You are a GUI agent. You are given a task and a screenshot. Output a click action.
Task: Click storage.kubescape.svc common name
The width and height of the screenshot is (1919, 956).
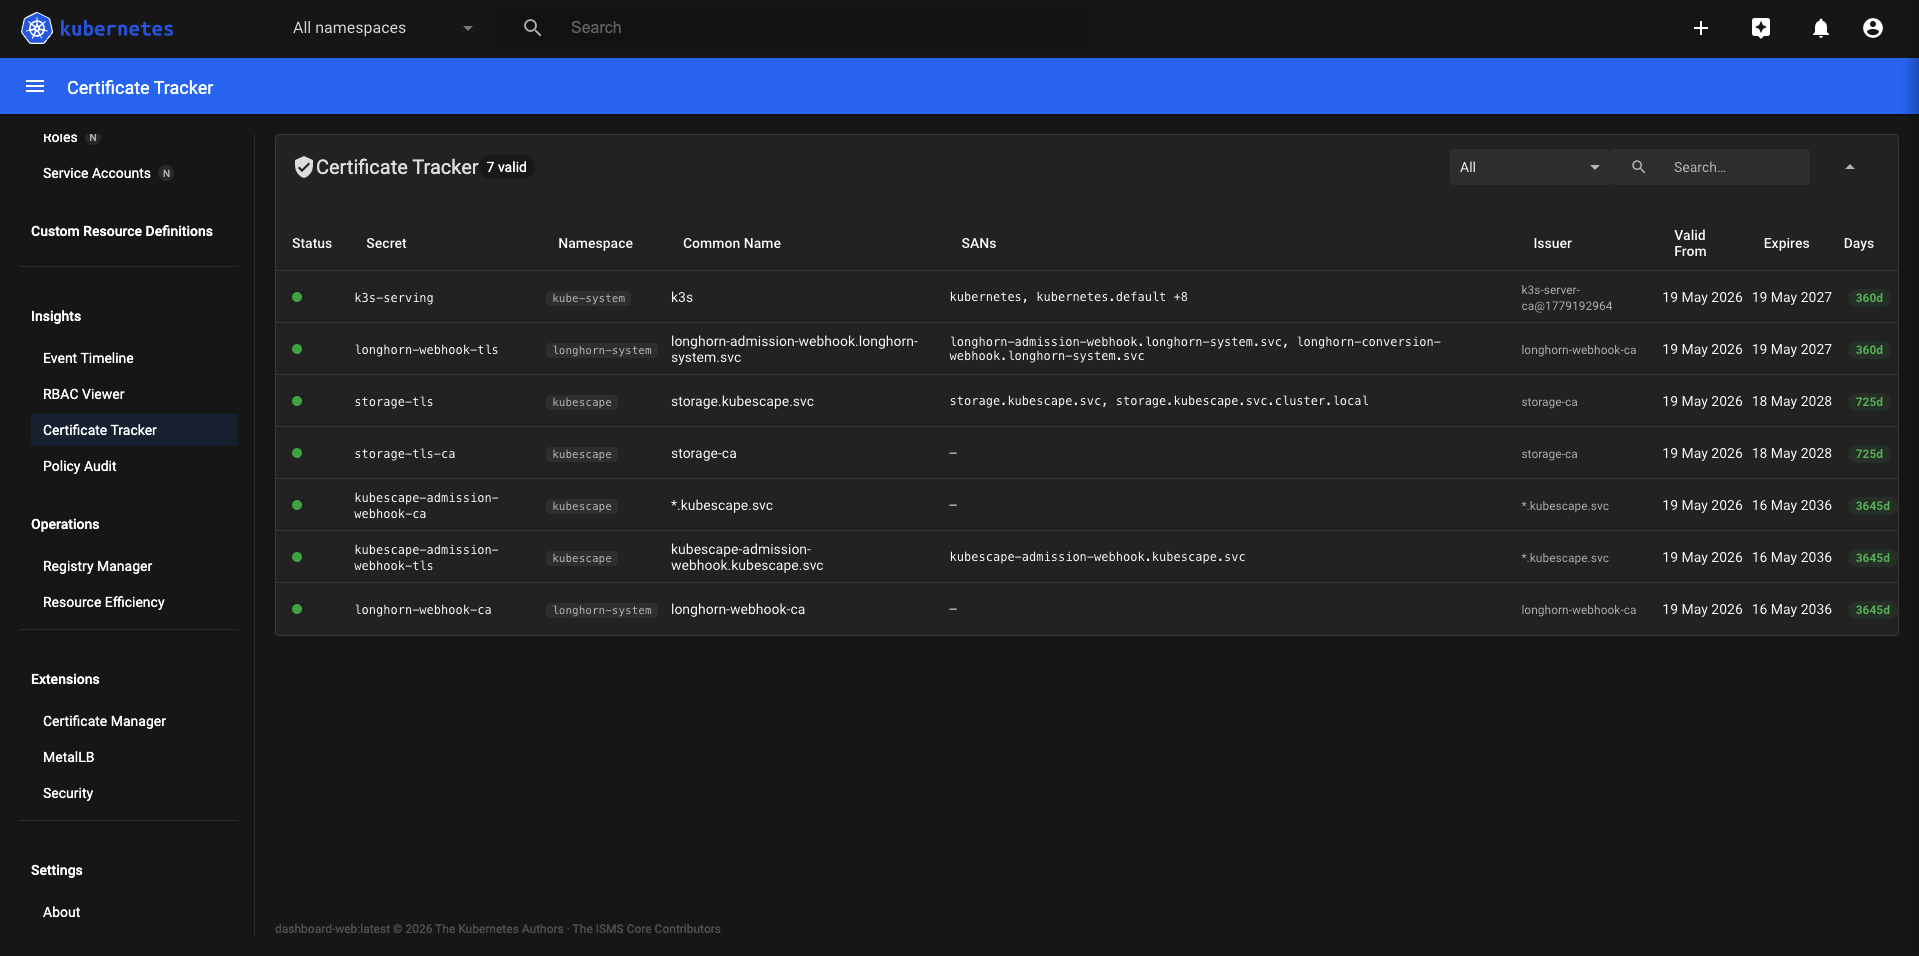tap(742, 401)
